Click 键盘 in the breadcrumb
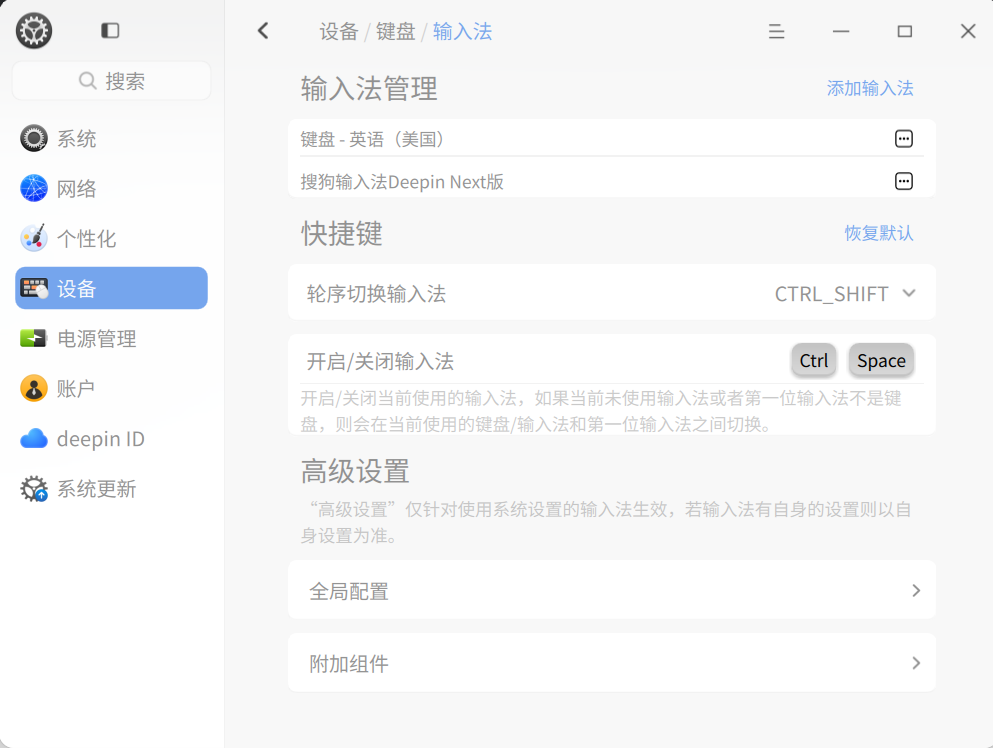Image resolution: width=993 pixels, height=748 pixels. click(x=396, y=31)
